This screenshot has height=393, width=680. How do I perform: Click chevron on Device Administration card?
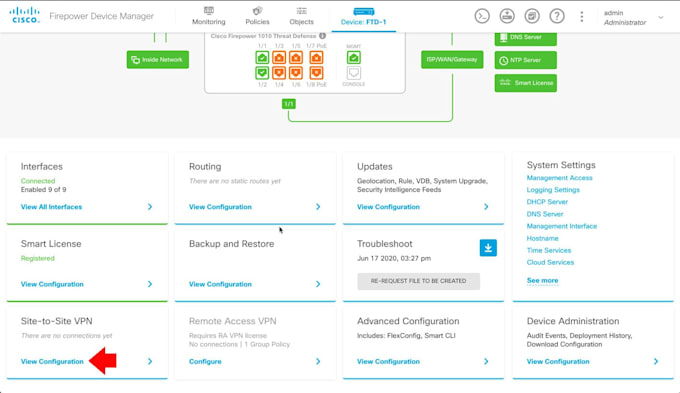656,361
